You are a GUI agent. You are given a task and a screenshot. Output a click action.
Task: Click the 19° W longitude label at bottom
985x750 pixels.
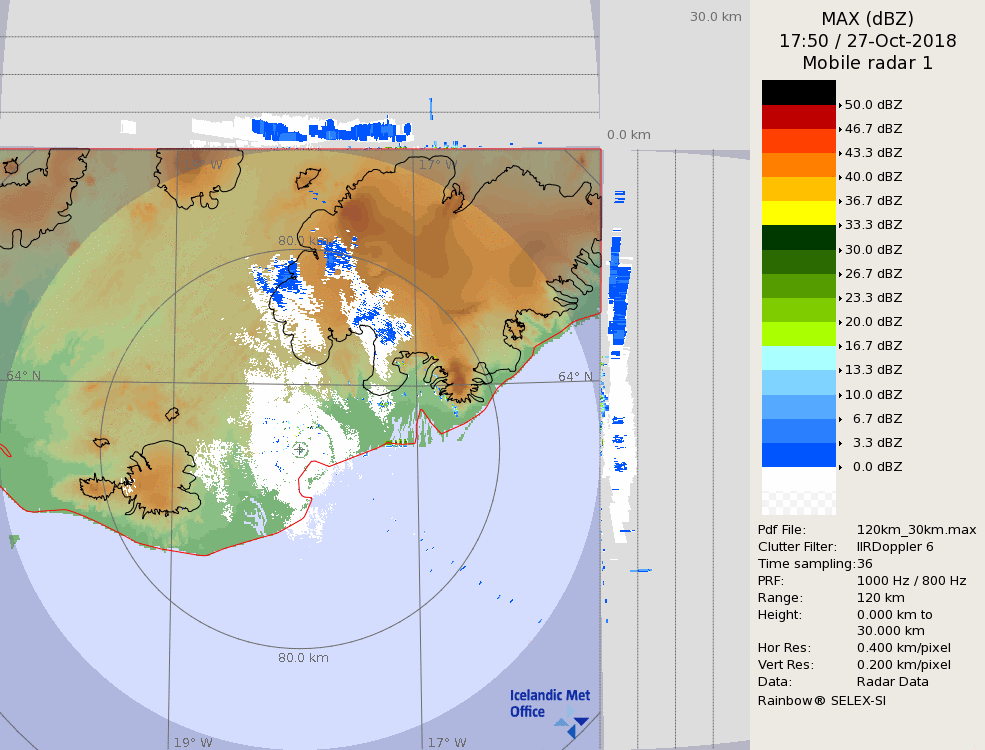click(x=193, y=742)
